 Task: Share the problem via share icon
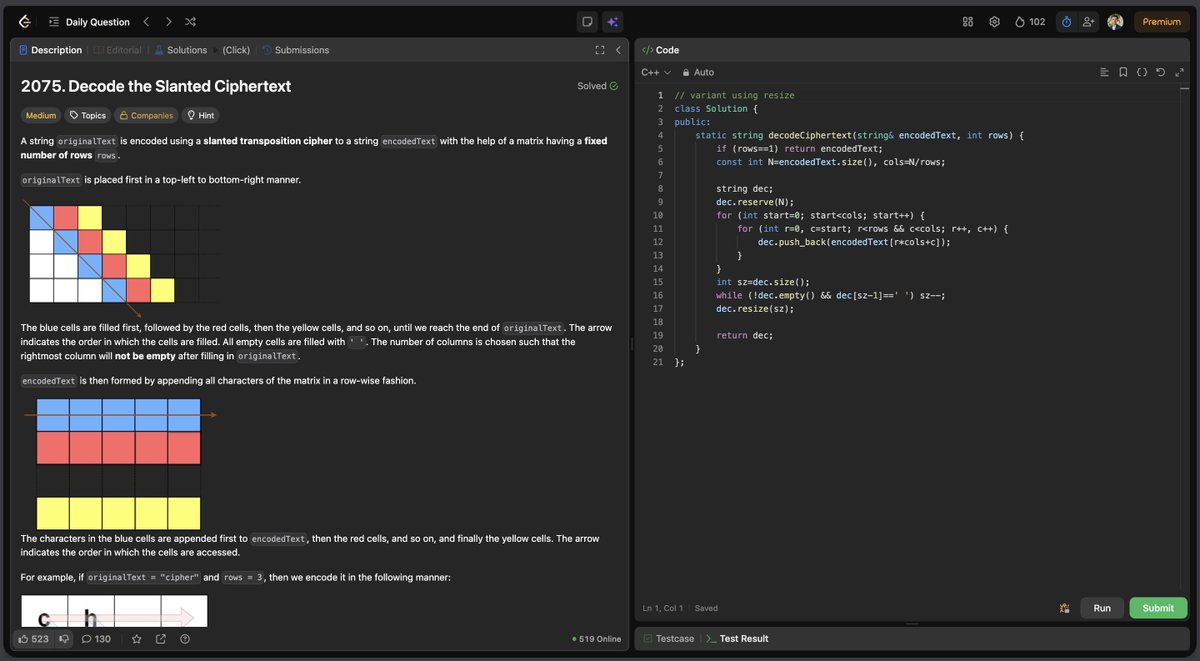[x=160, y=639]
